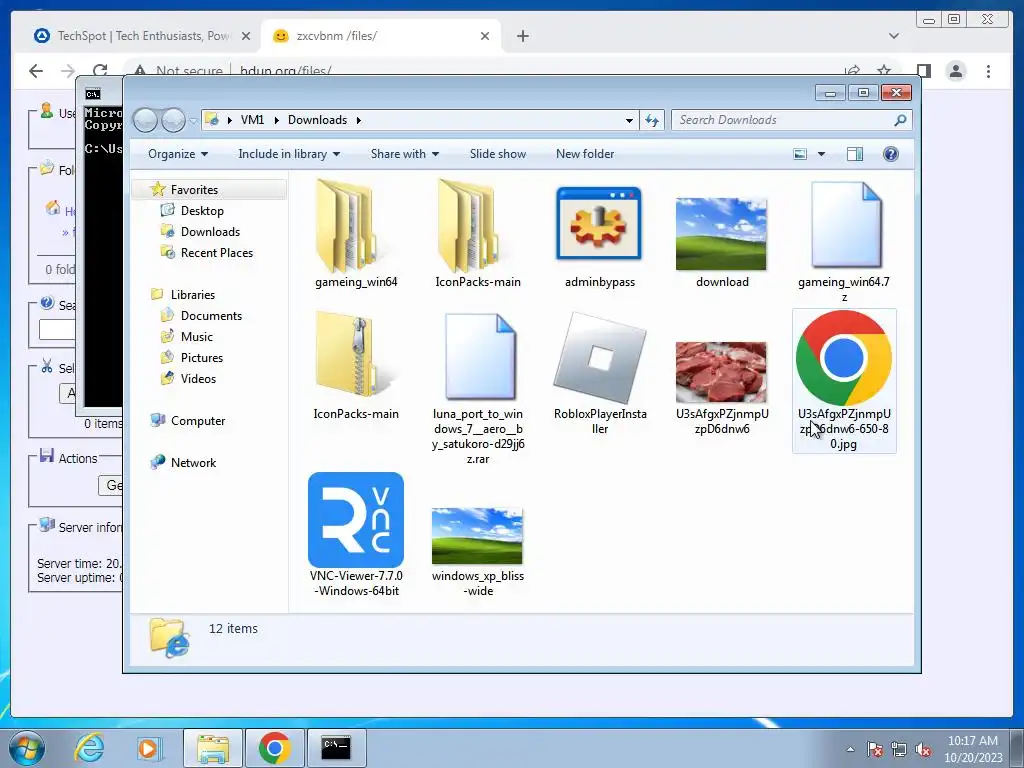
Task: Select the IconPacks-main zipped folder
Action: pos(355,366)
